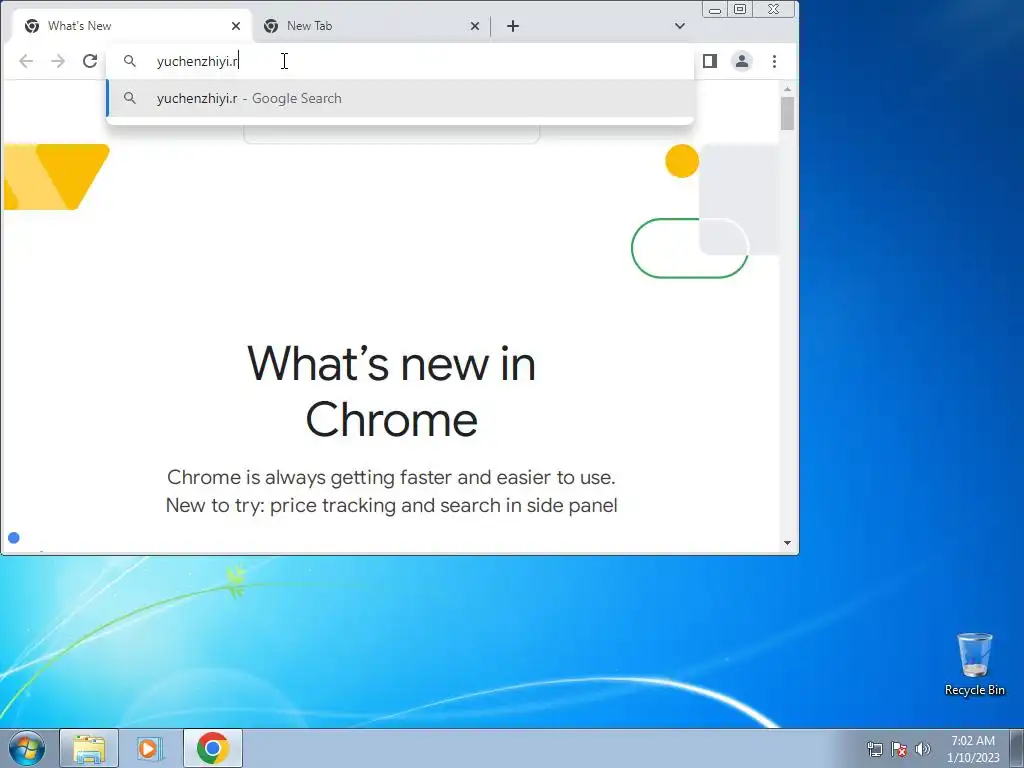Click the Show desktop button
1024x768 pixels.
(x=1017, y=748)
